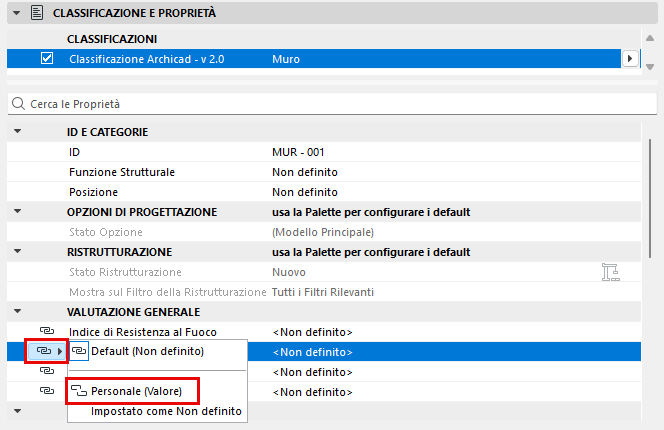Click RISTRUTTURAZIONE palette default text
This screenshot has height=430, width=664.
click(371, 252)
